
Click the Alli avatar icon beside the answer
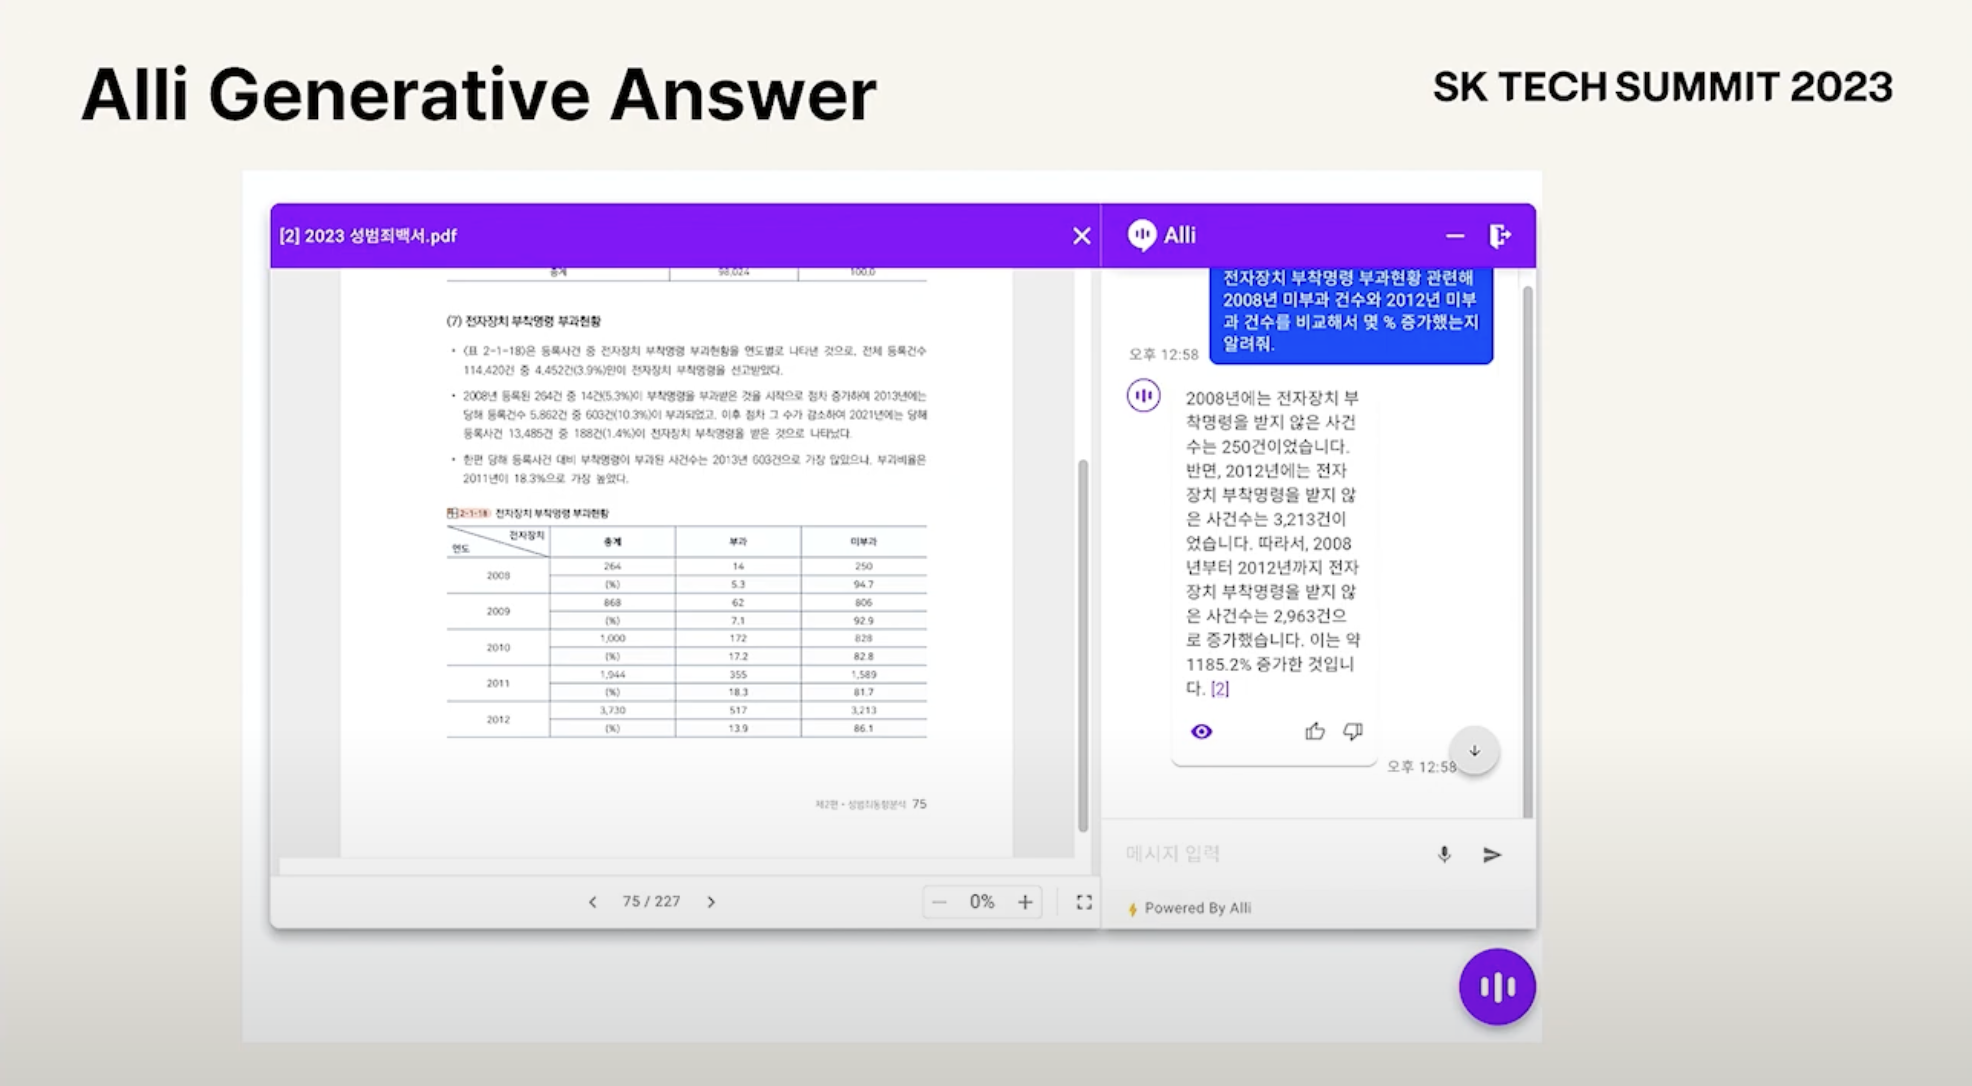coord(1143,396)
